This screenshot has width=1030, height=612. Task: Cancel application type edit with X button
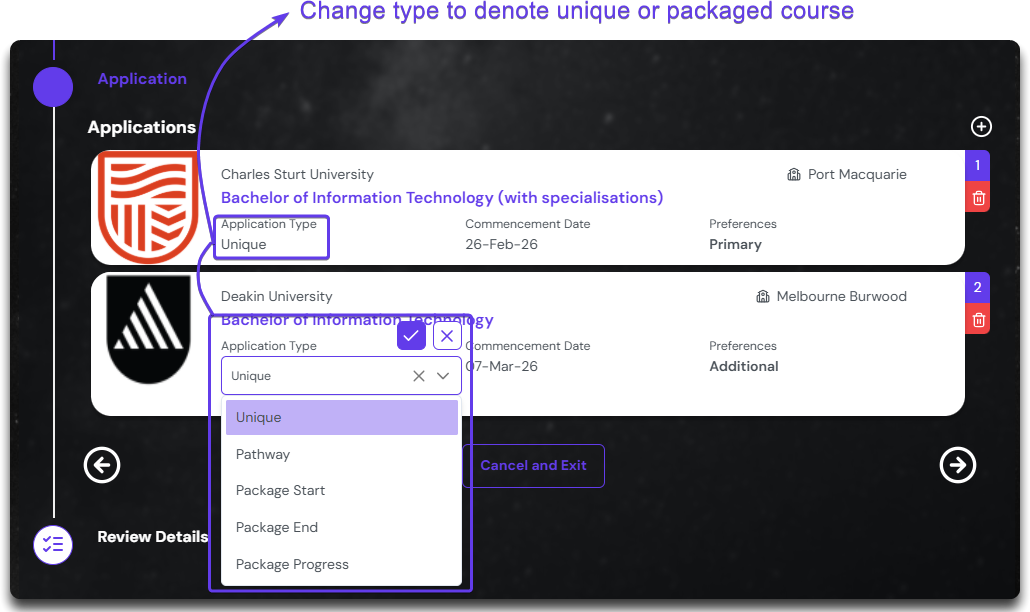click(x=447, y=336)
